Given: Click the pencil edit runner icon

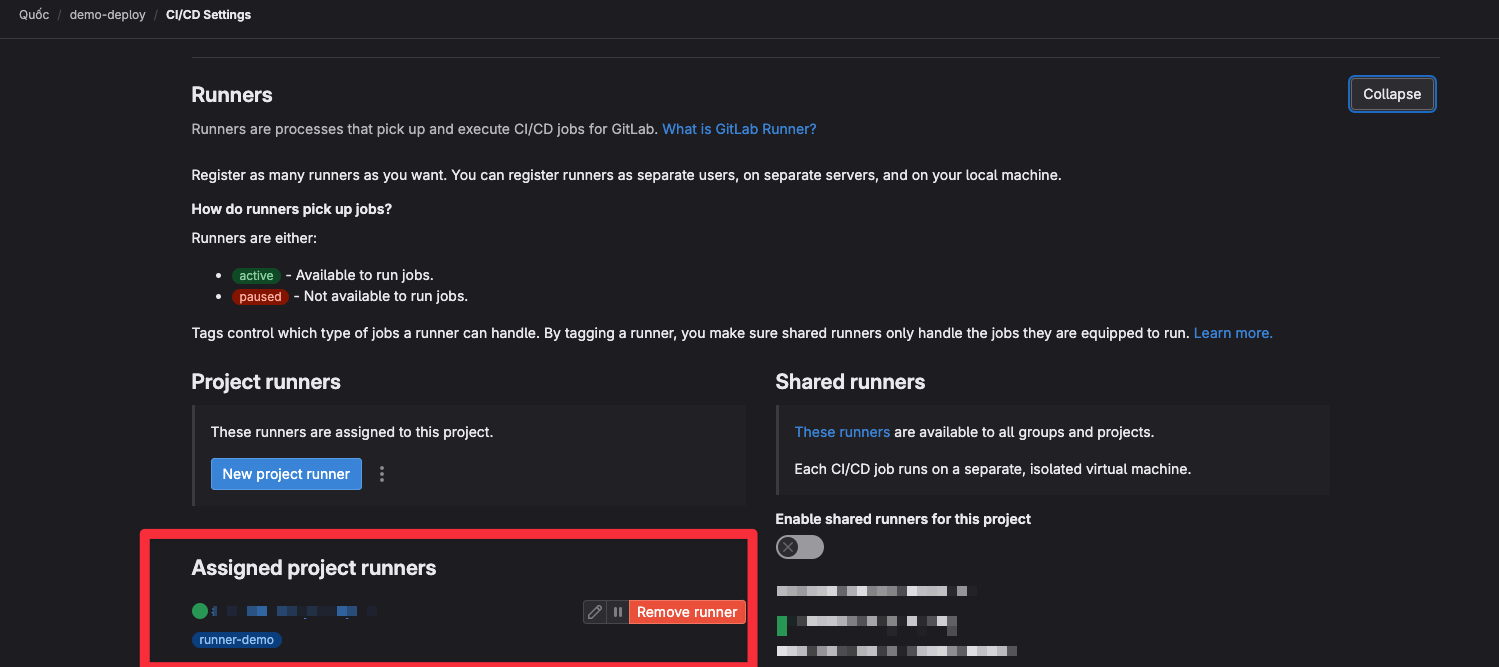Looking at the screenshot, I should click(x=595, y=612).
